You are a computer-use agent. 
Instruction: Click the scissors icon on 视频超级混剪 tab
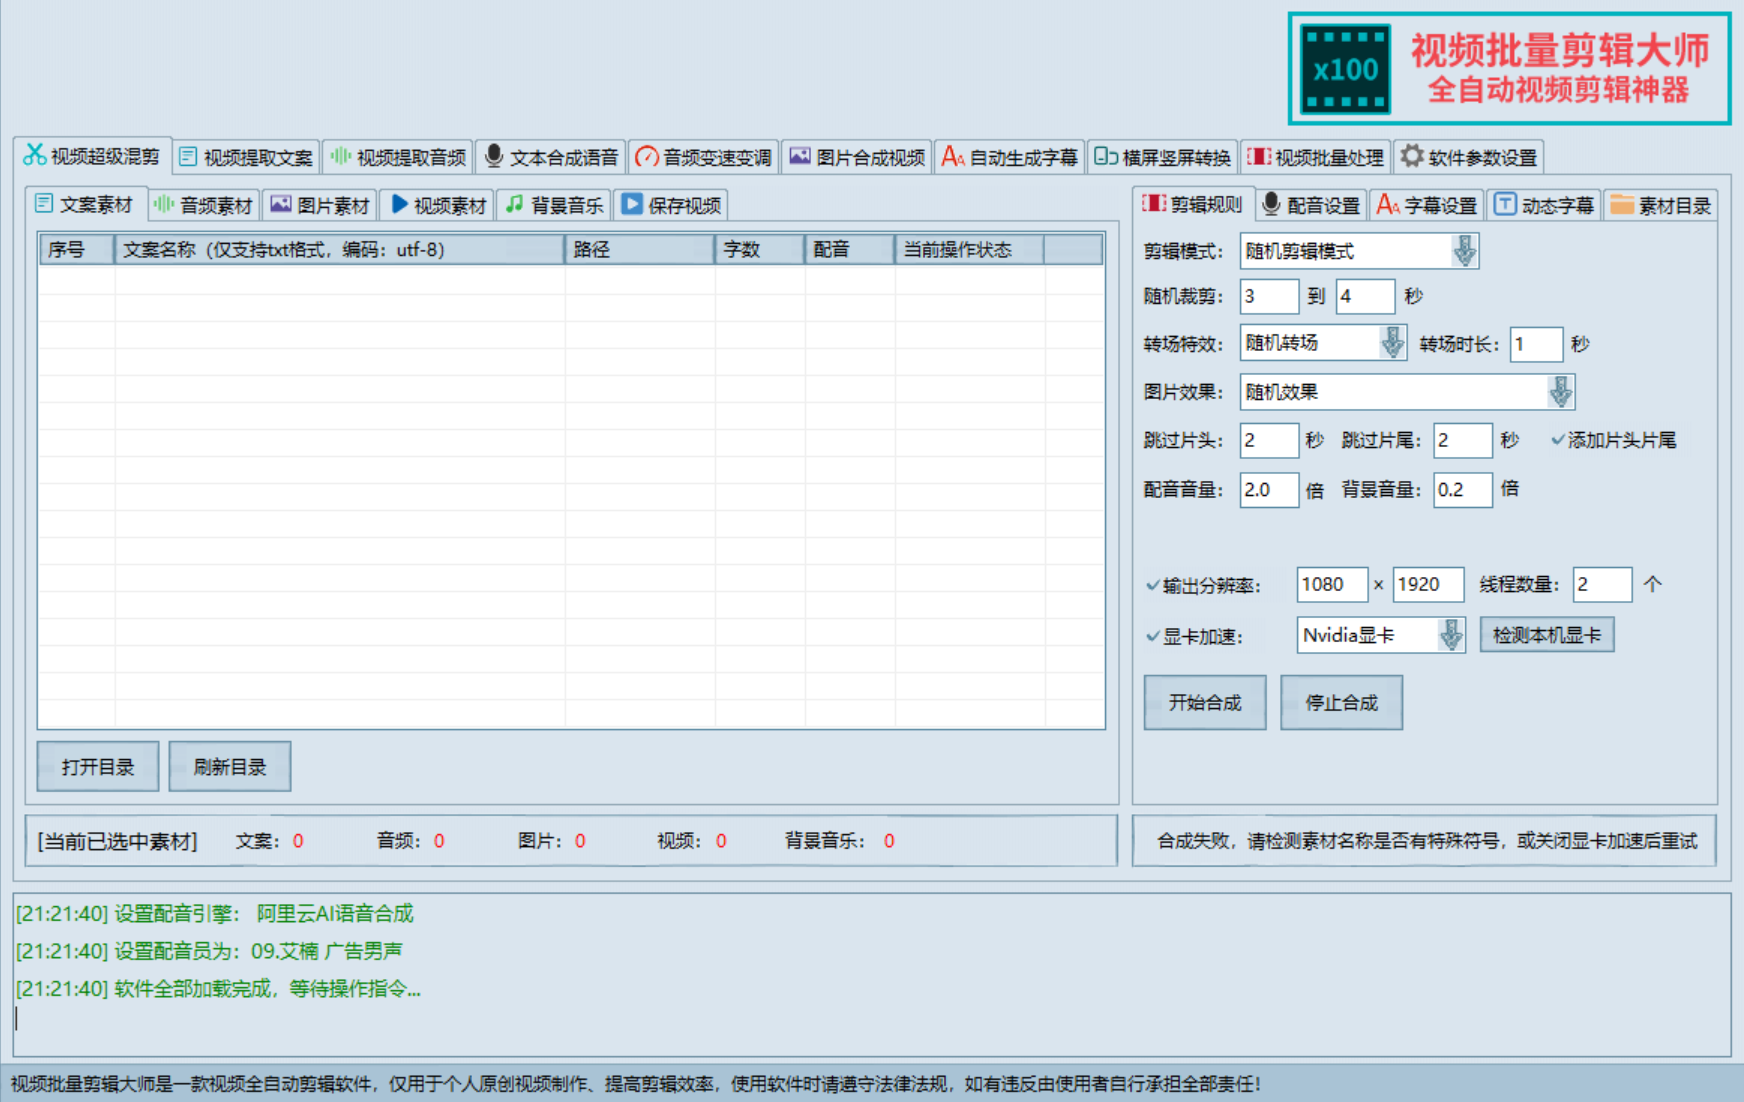click(35, 155)
